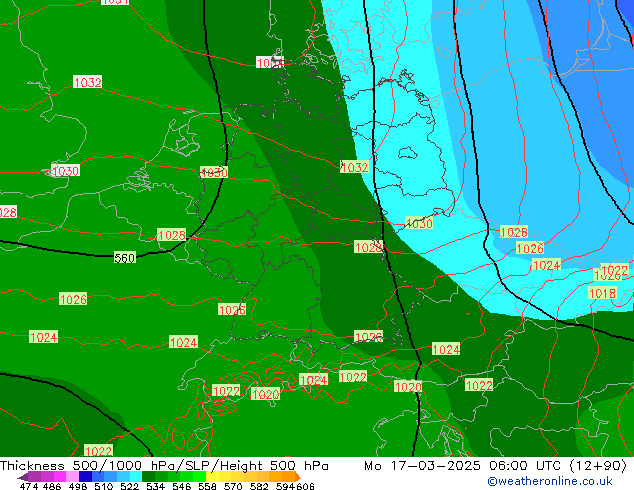Screen dimensions: 634x490
Task: Click the '1030' label crossed by black contour
Action: pyautogui.click(x=214, y=172)
